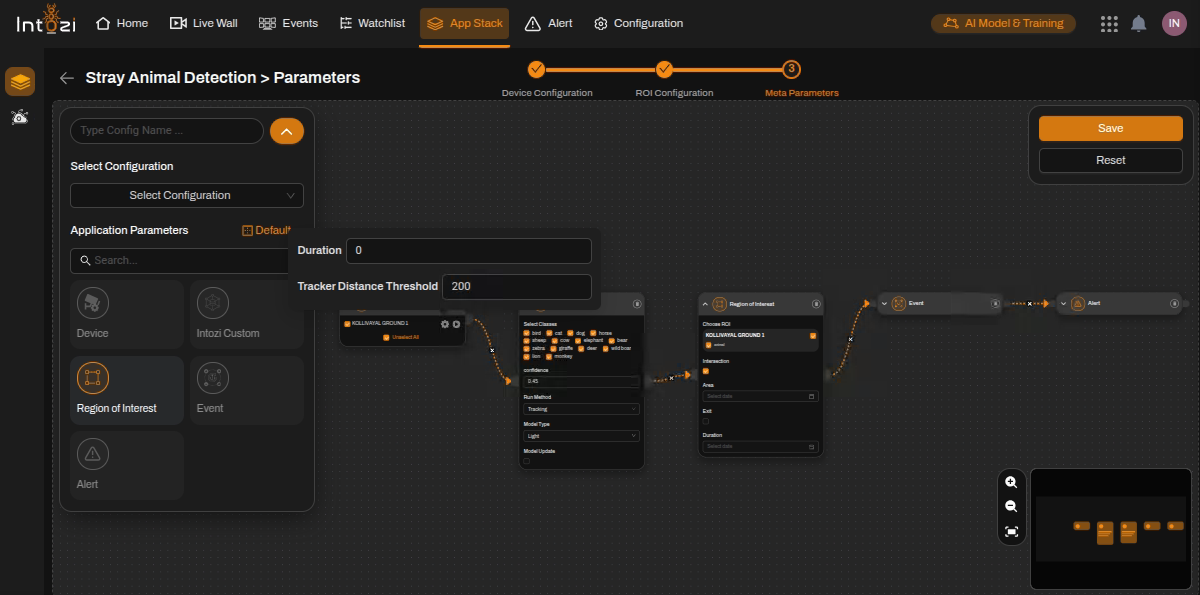The width and height of the screenshot is (1200, 595).
Task: Toggle the wild boar class checkbox
Action: (605, 348)
